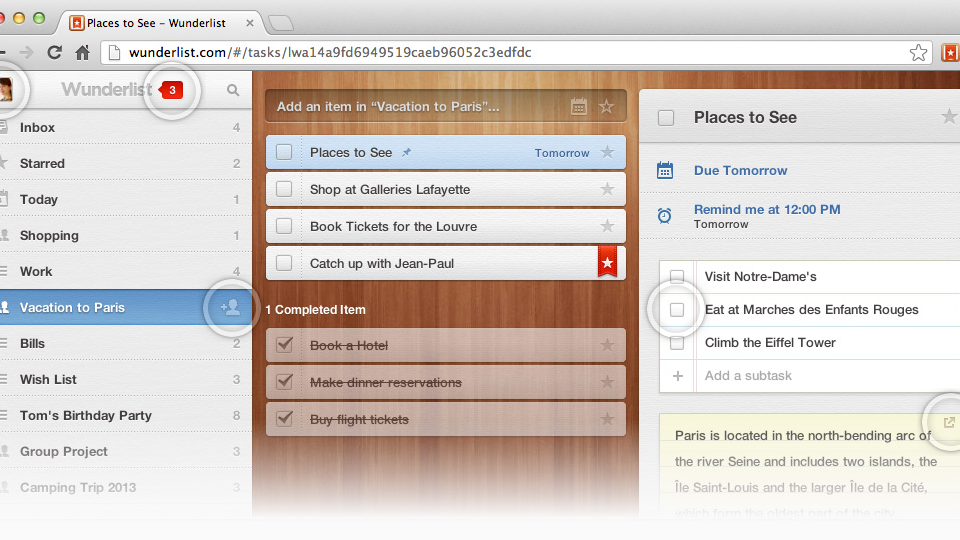Open the Group Project list
The image size is (960, 540).
coord(126,451)
